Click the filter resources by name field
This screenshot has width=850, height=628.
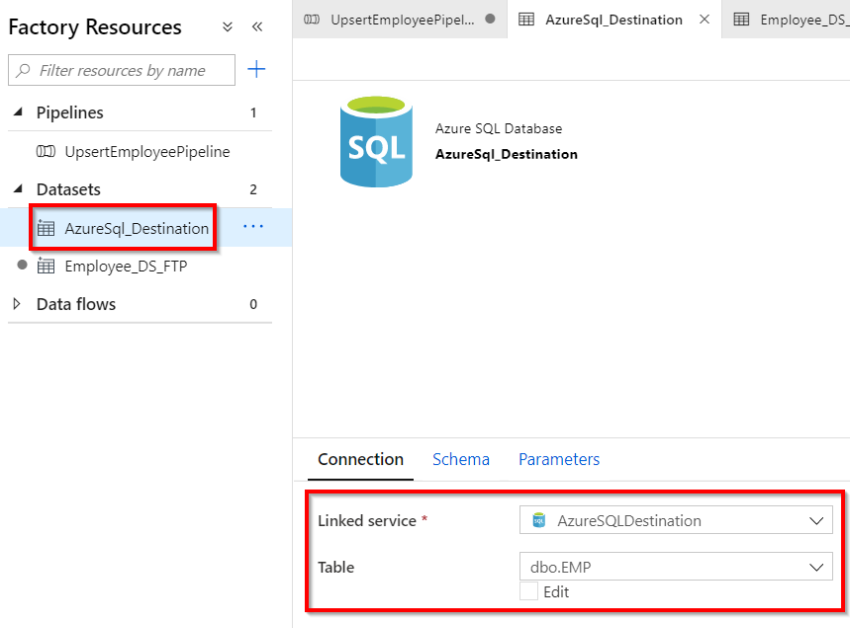pos(120,70)
